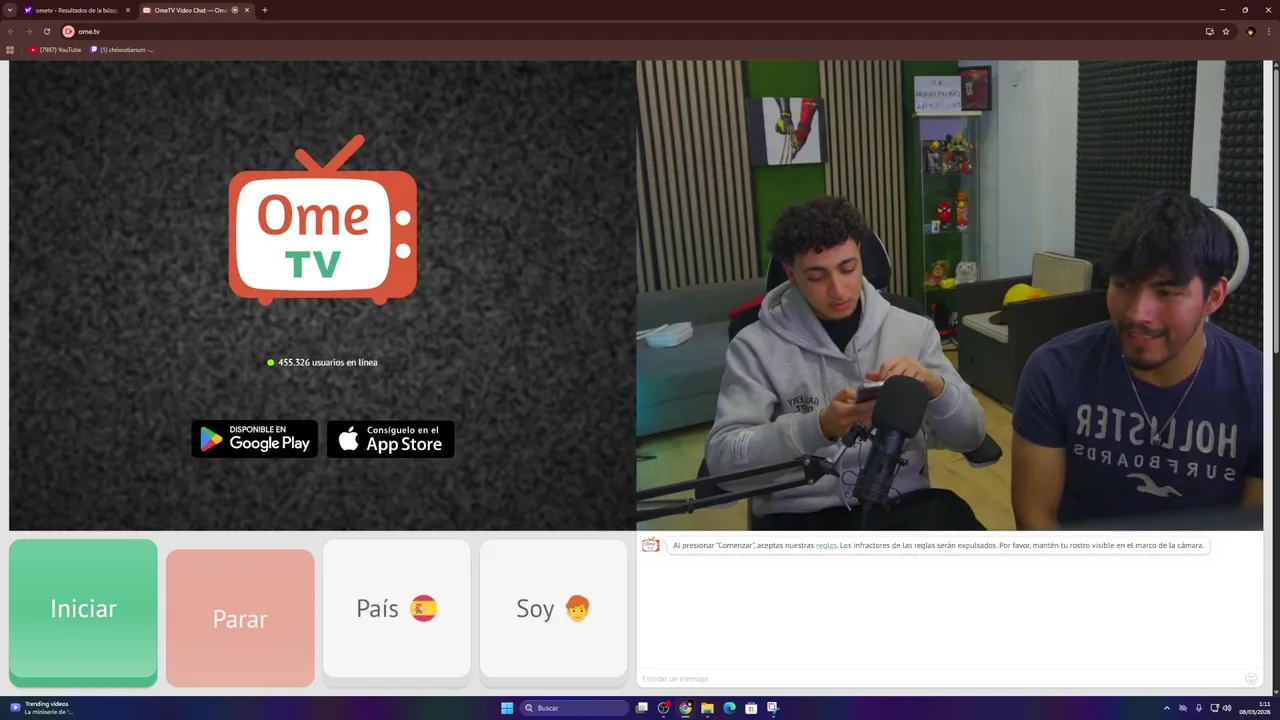Click the OmeTV avatar icon beside chat notice

tap(651, 545)
